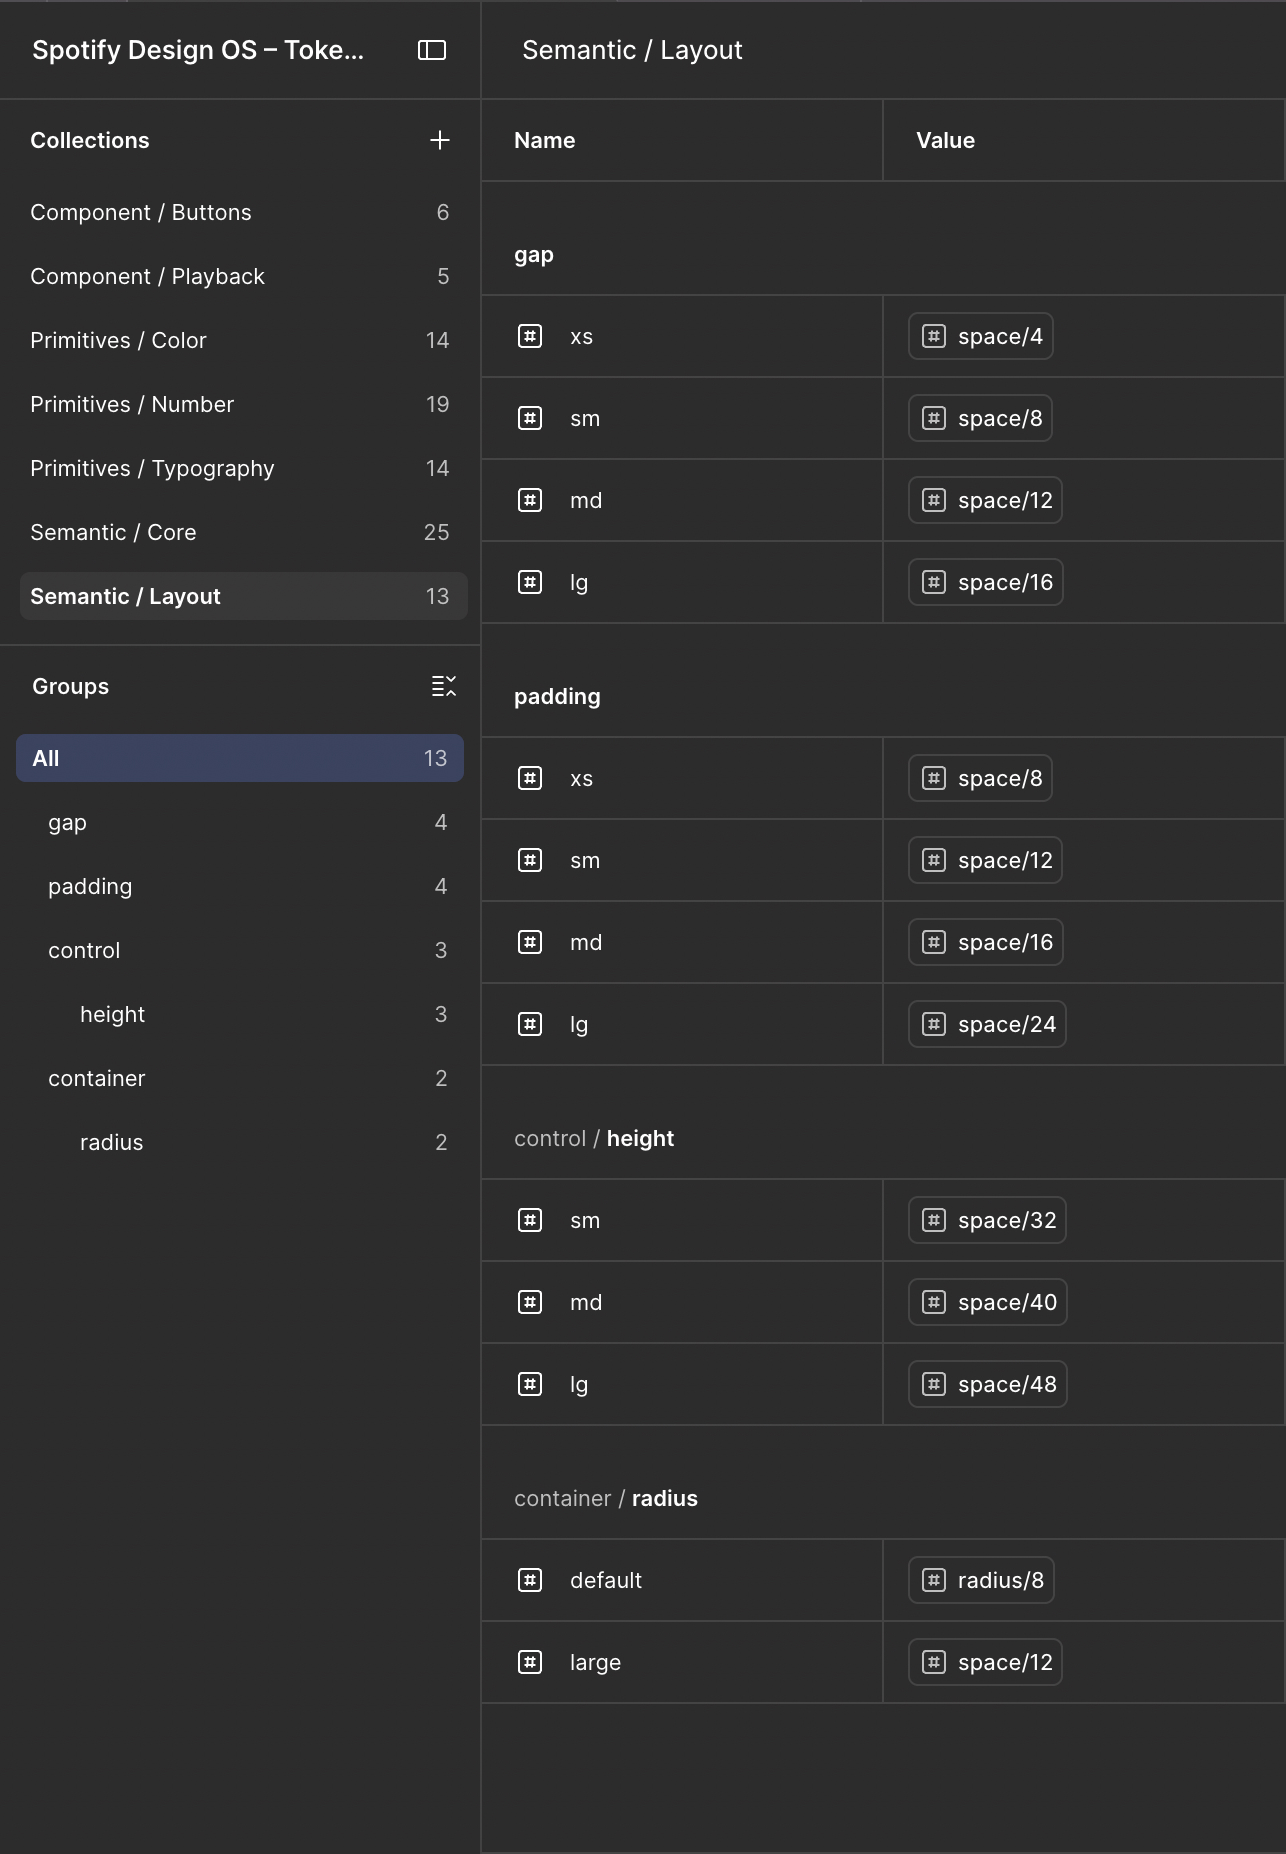
Task: Click number type icon of gap sm
Action: (530, 418)
